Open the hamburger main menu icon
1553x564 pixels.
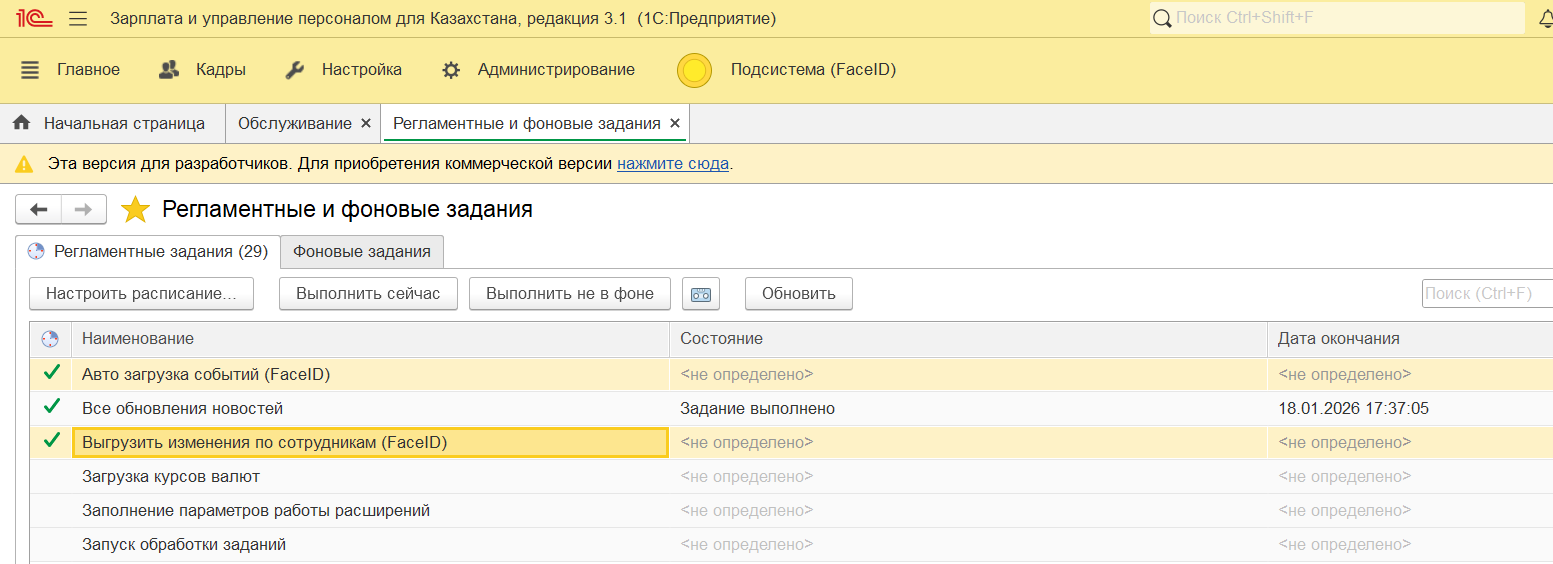tap(78, 19)
